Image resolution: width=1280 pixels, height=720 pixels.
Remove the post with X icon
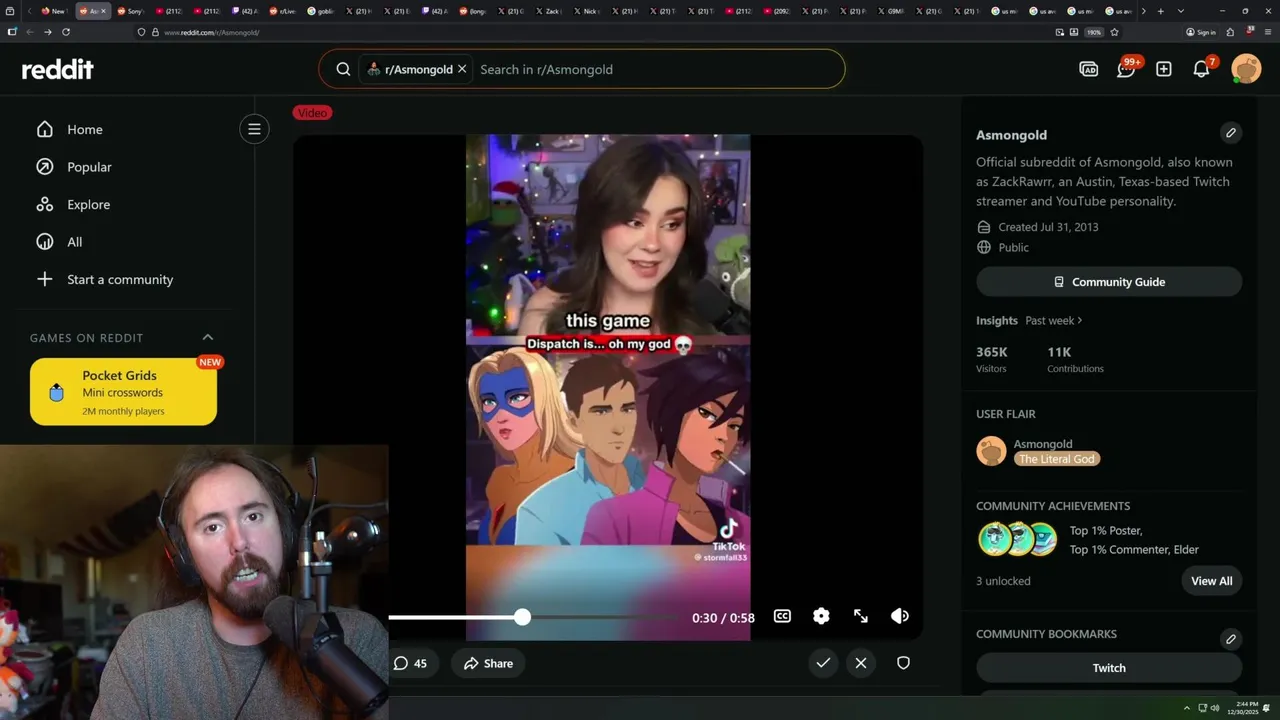(x=861, y=662)
